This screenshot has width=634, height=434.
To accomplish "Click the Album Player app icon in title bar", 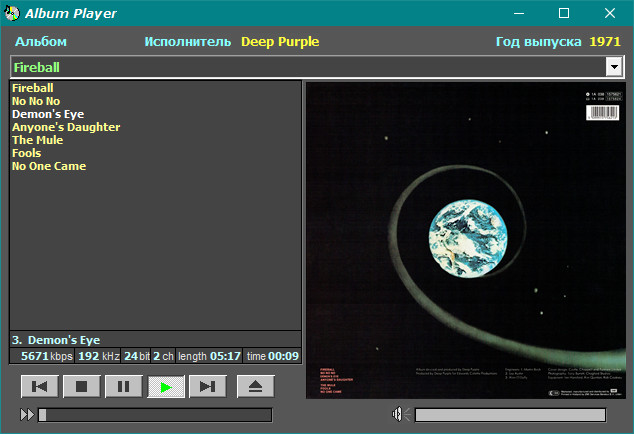I will click(x=12, y=13).
